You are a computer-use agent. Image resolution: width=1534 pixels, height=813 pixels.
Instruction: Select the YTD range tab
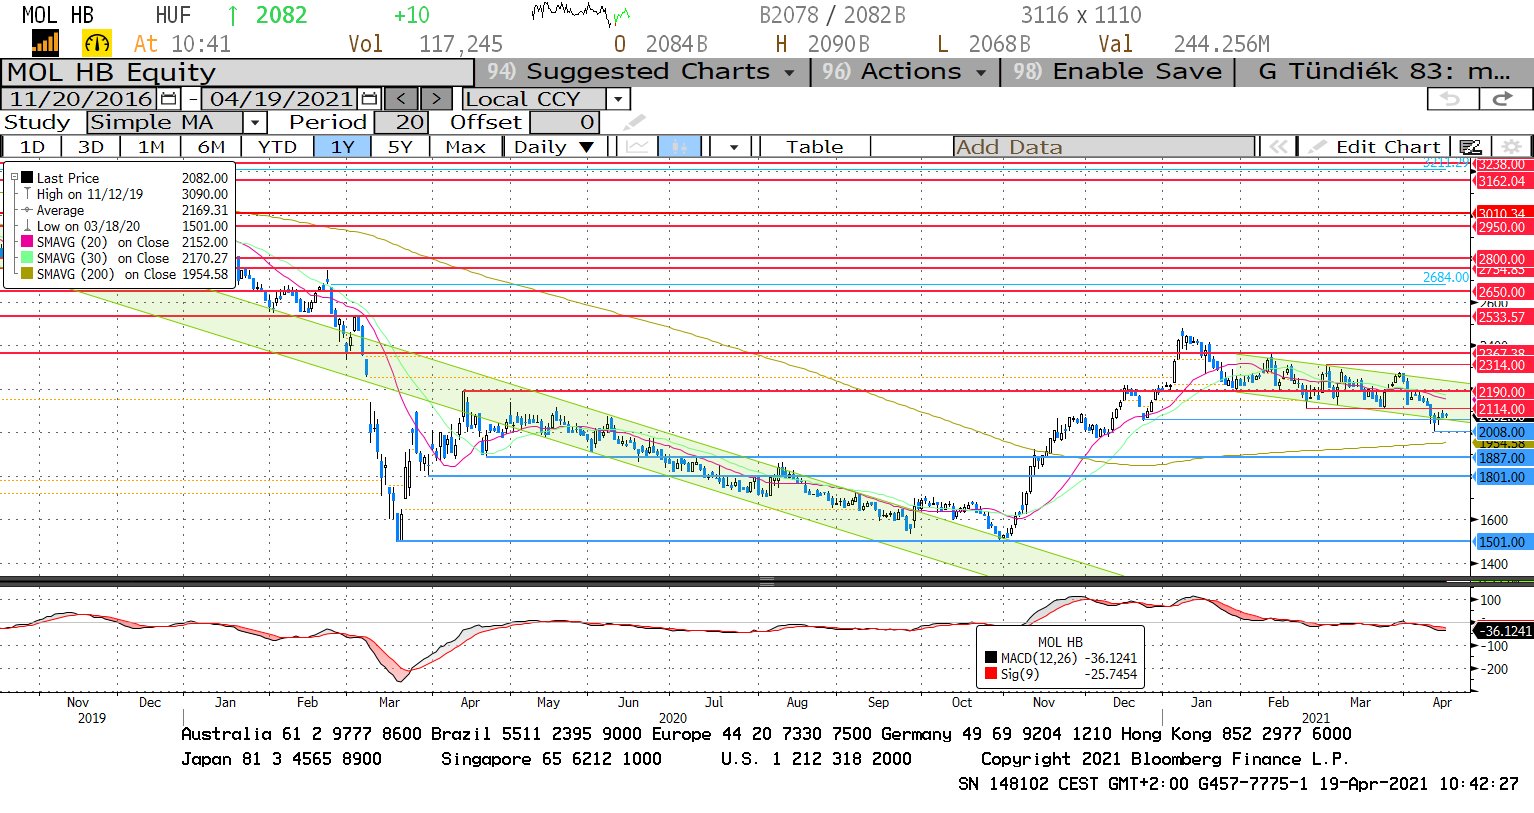(x=277, y=147)
